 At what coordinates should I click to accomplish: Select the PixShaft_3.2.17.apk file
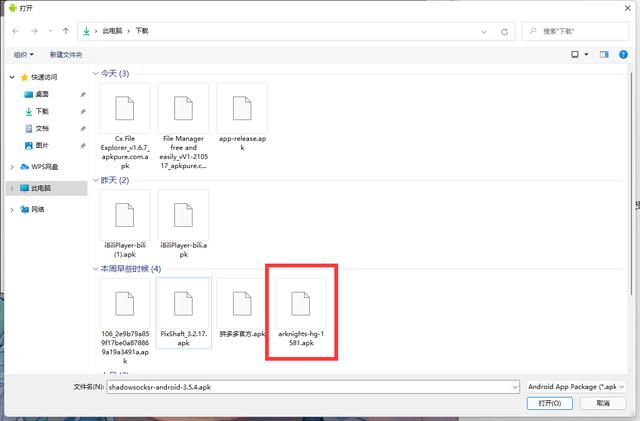pyautogui.click(x=184, y=312)
